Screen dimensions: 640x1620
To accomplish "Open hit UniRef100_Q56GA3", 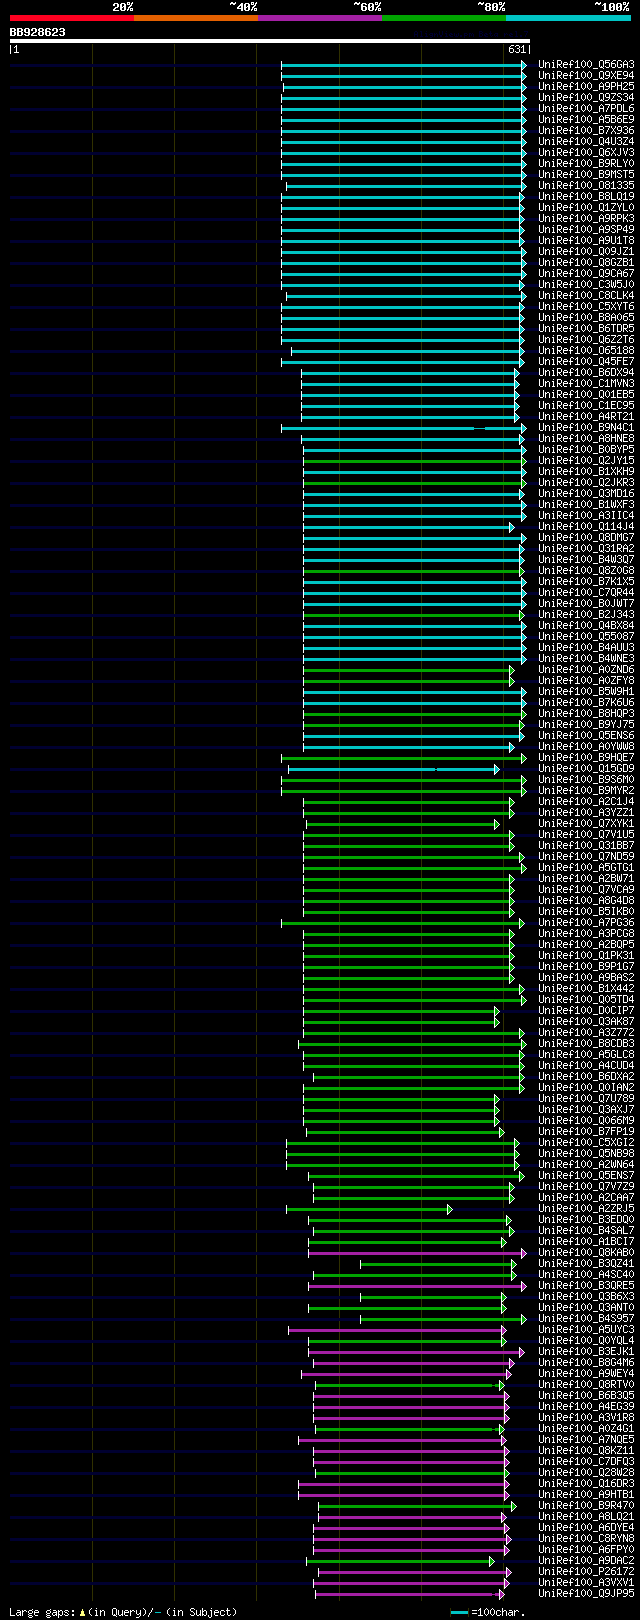I will pyautogui.click(x=586, y=64).
